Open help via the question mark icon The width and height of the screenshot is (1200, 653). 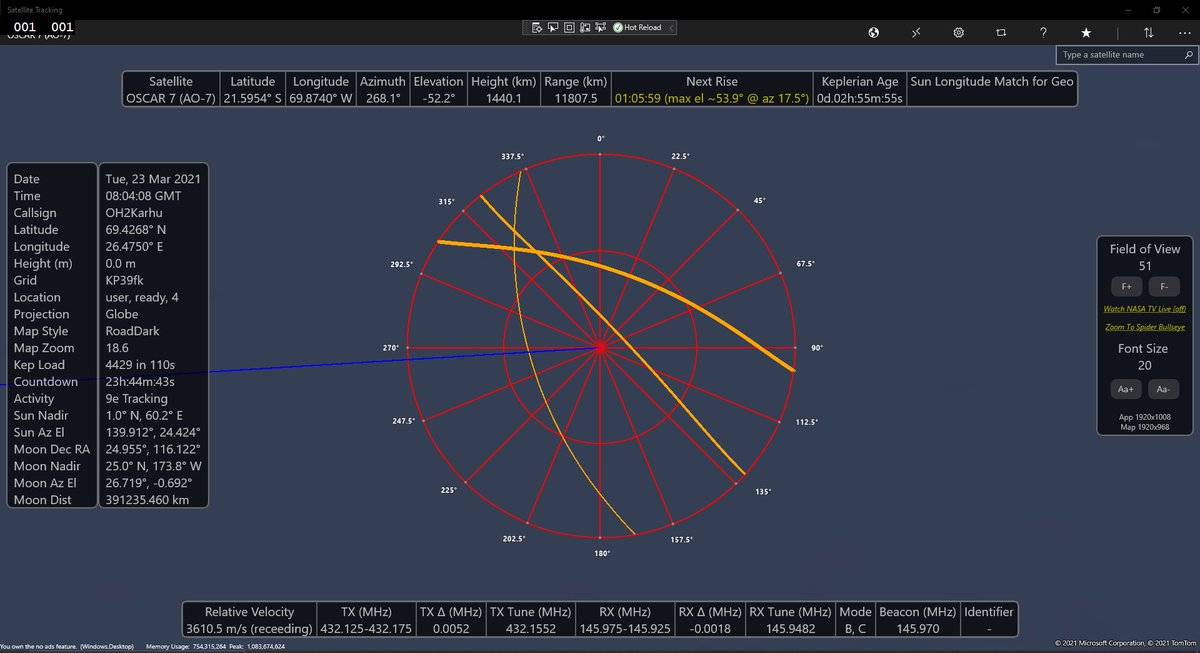click(x=1043, y=32)
